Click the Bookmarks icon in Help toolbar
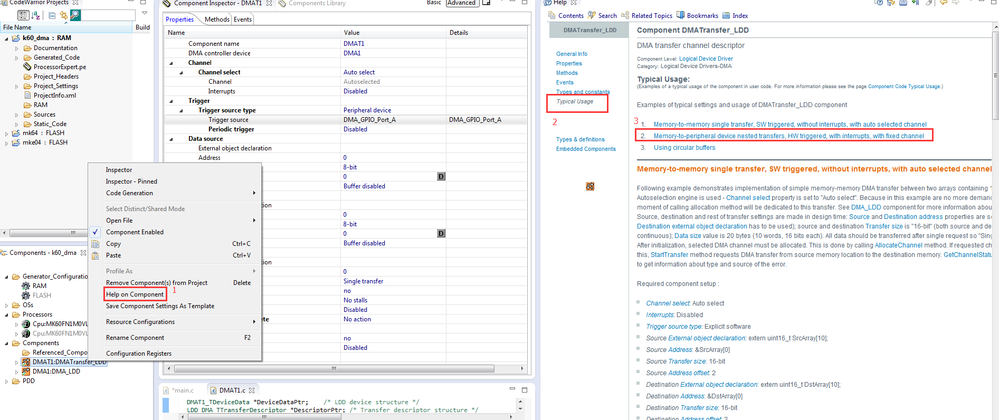The width and height of the screenshot is (999, 420). tap(682, 15)
